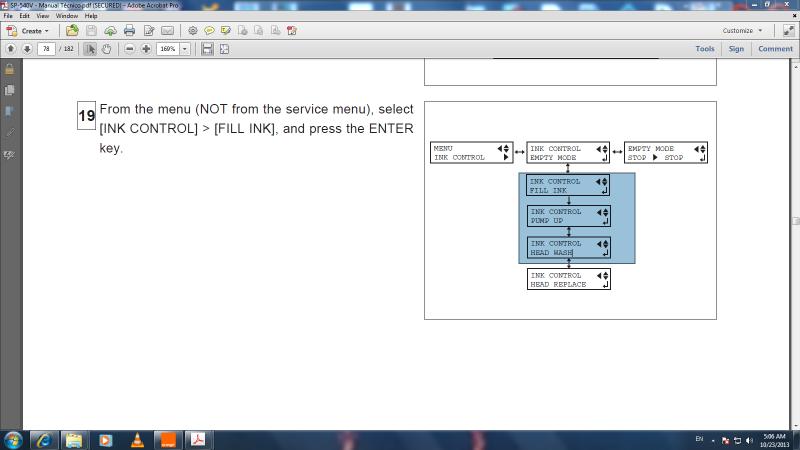Click the red combine files icon
Viewport: 800px width, 450px height.
click(292, 31)
